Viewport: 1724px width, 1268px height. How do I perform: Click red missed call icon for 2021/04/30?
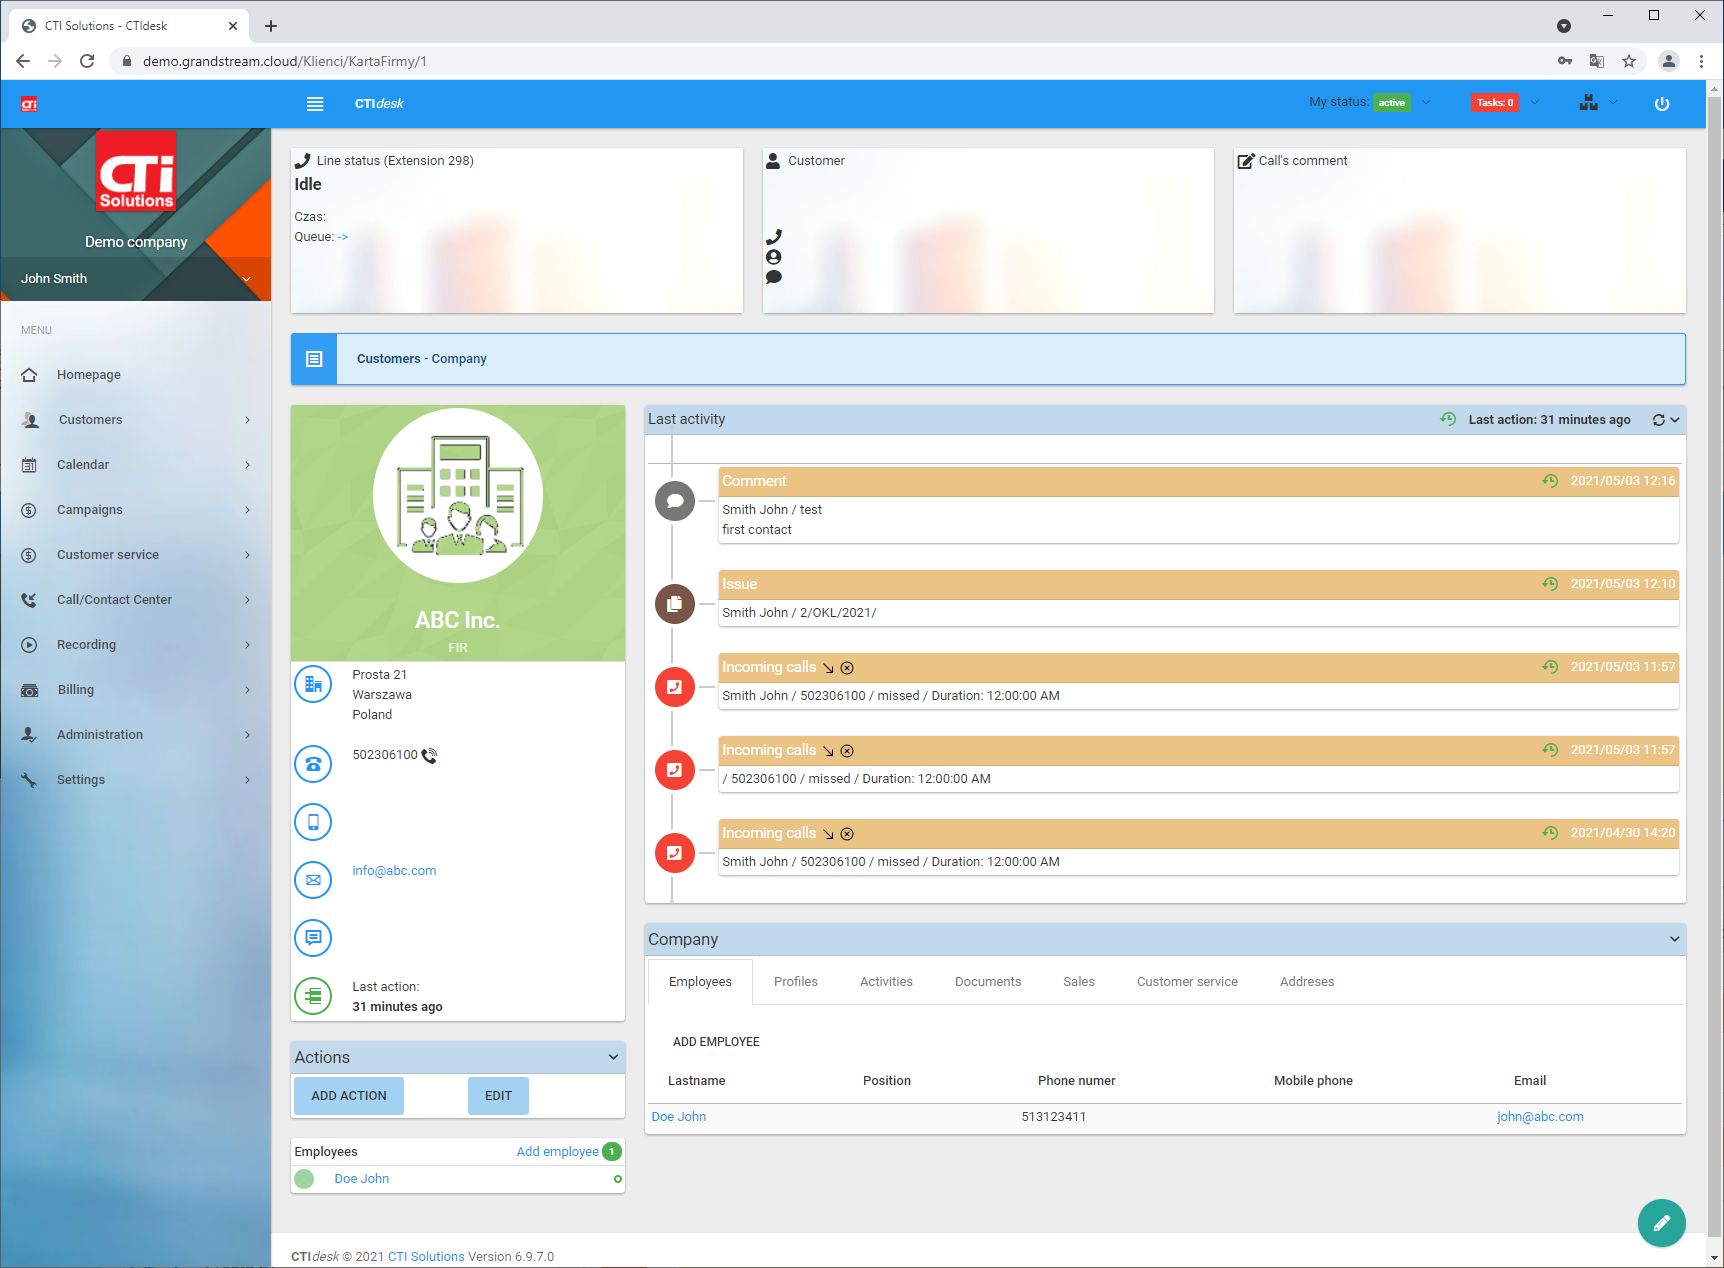[x=675, y=853]
